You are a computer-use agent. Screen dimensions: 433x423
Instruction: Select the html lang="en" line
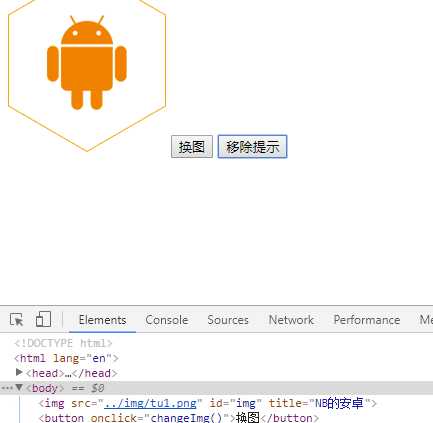click(66, 358)
